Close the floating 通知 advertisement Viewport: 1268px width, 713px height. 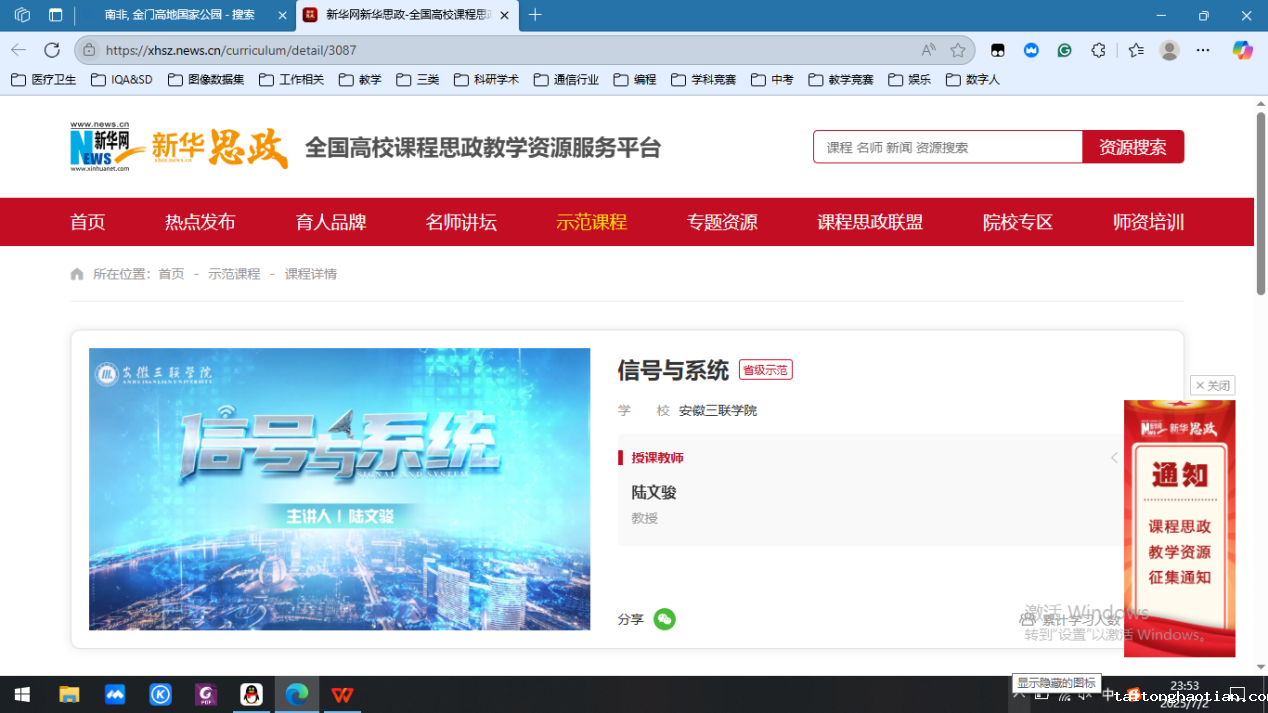point(1212,386)
